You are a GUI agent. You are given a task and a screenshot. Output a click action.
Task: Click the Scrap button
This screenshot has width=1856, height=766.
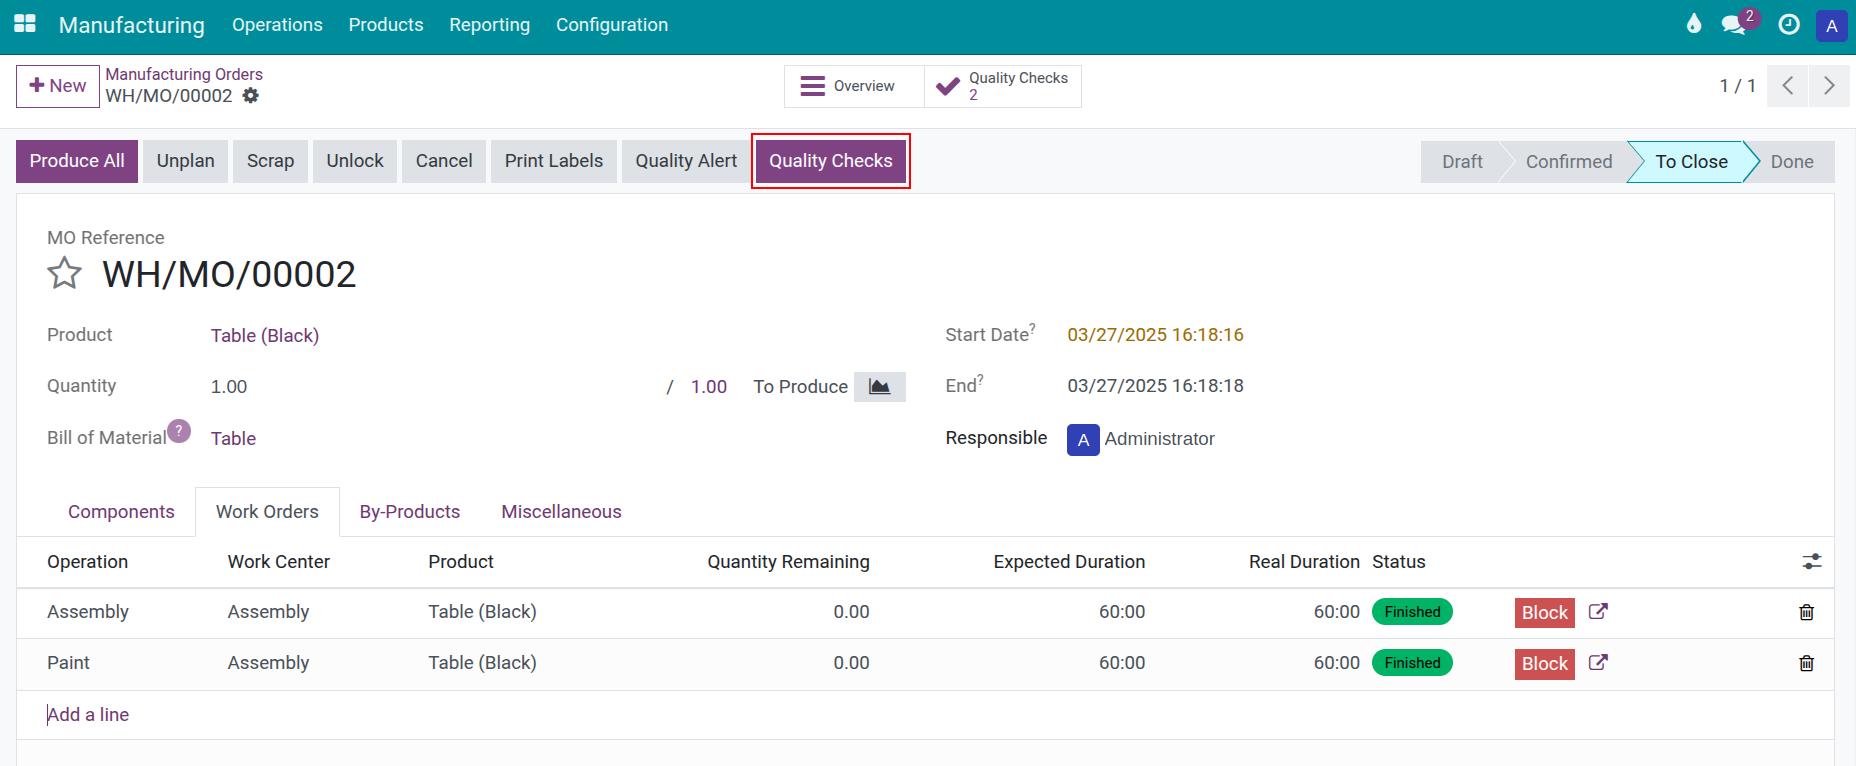click(x=270, y=161)
